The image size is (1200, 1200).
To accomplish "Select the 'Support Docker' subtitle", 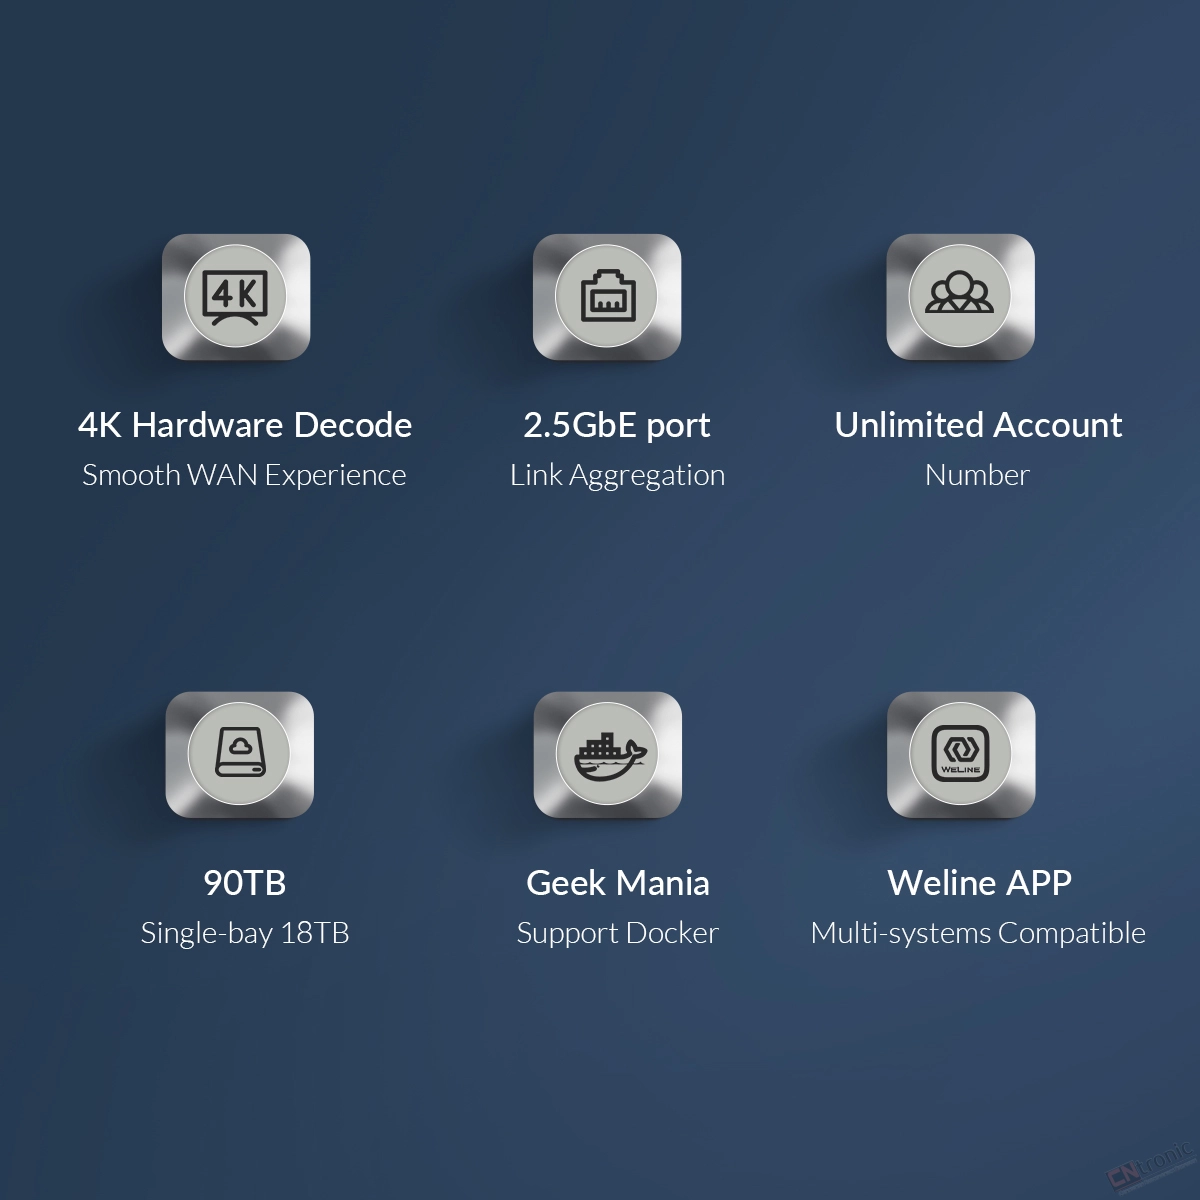I will [617, 934].
